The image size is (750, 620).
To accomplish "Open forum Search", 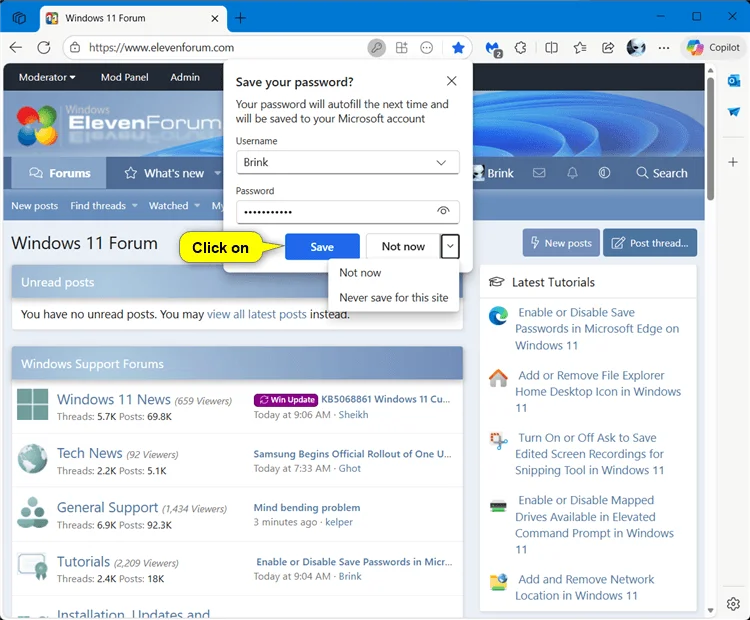I will [x=662, y=173].
